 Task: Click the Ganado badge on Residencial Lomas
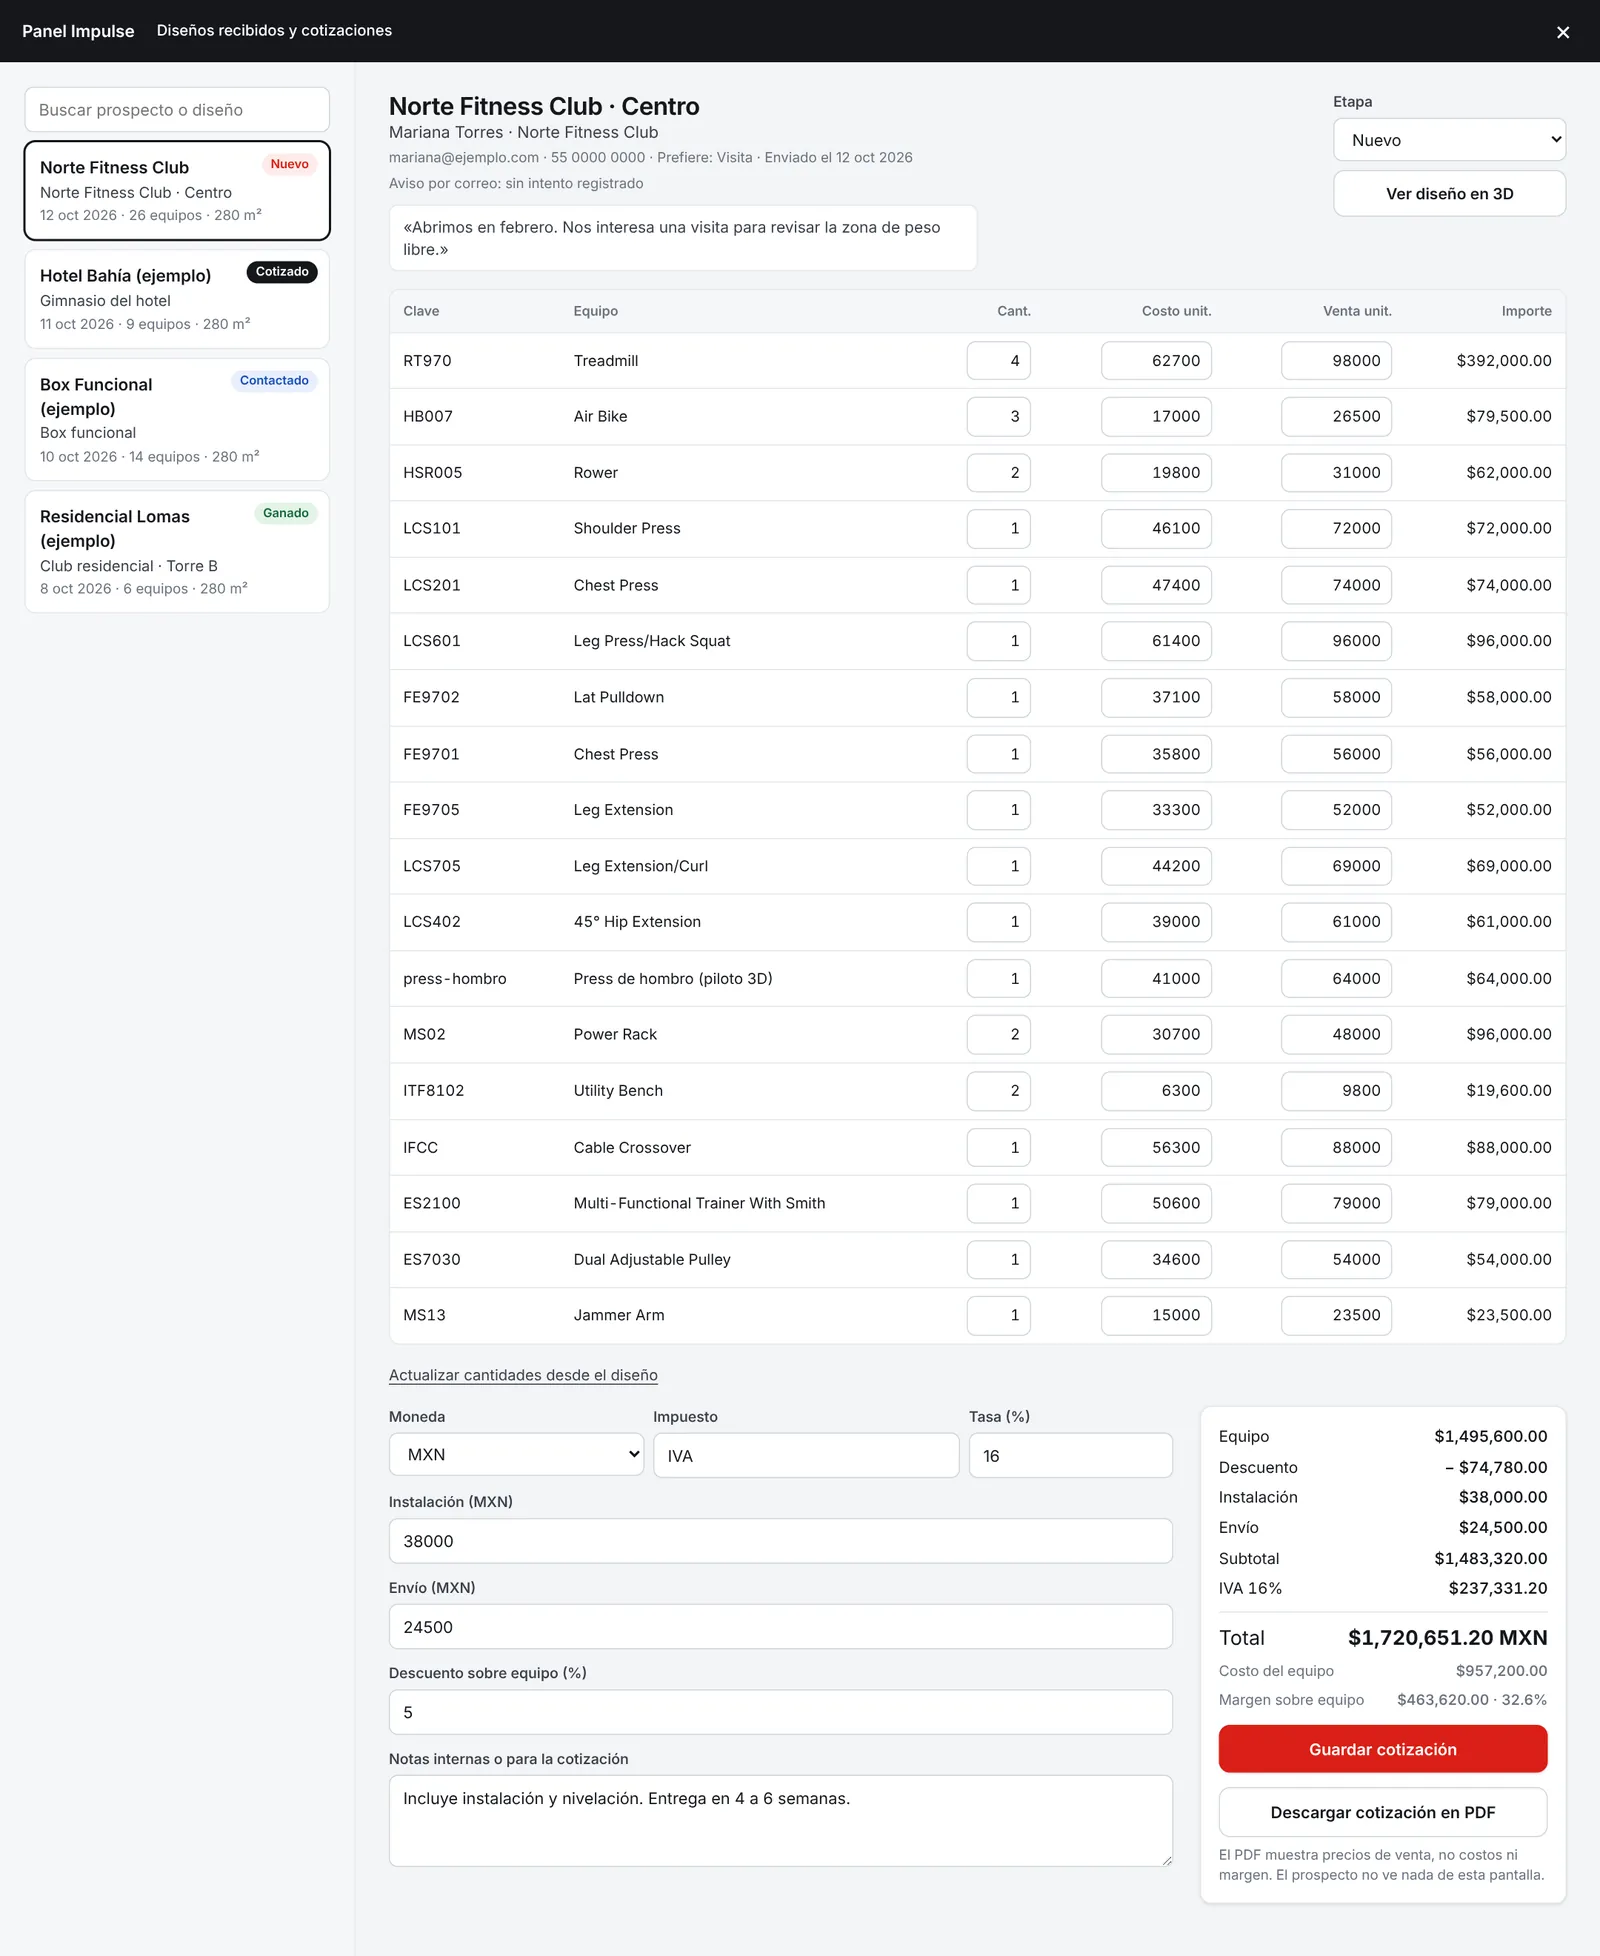click(286, 513)
